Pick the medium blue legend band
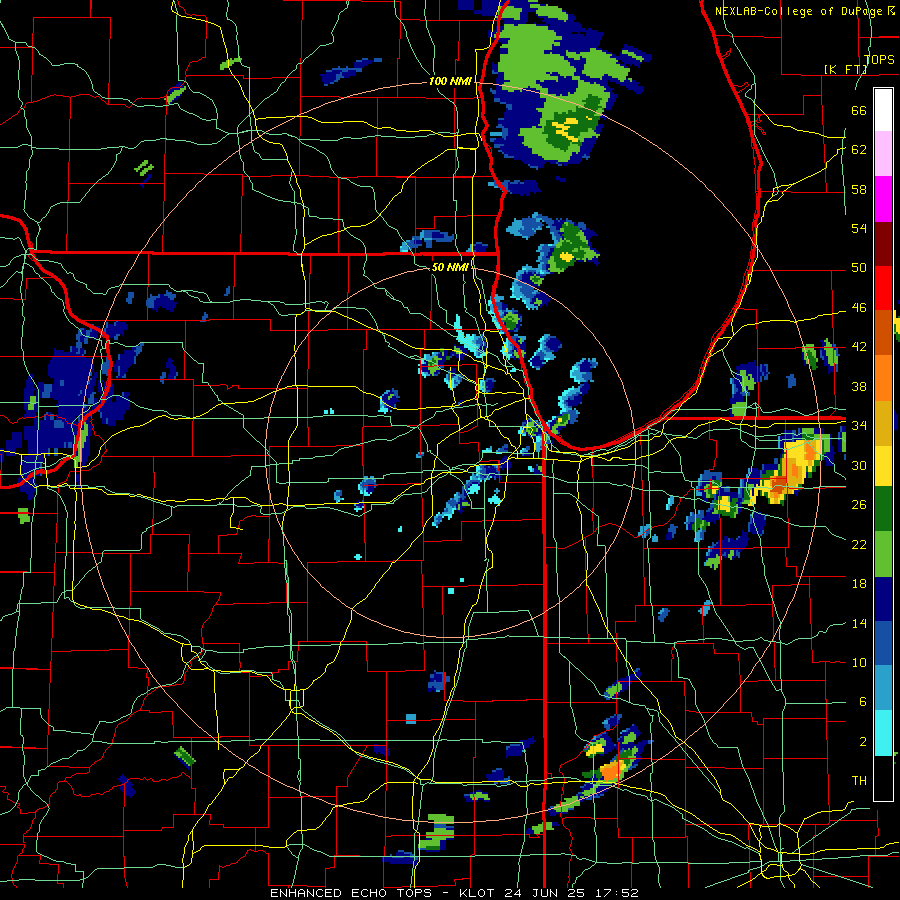 (x=883, y=643)
